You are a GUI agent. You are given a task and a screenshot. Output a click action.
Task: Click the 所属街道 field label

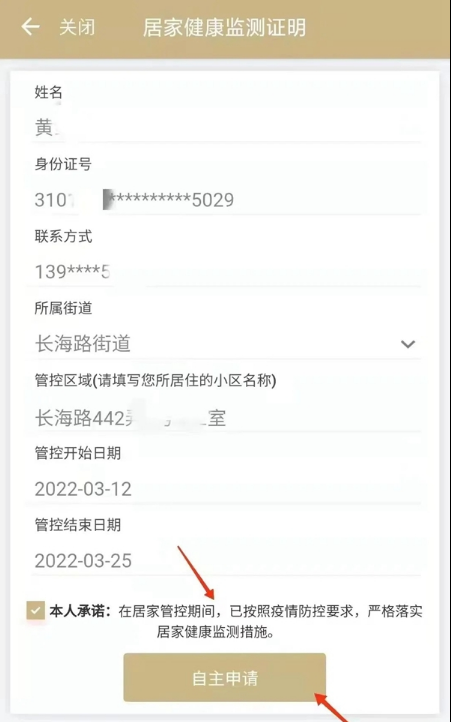[63, 308]
